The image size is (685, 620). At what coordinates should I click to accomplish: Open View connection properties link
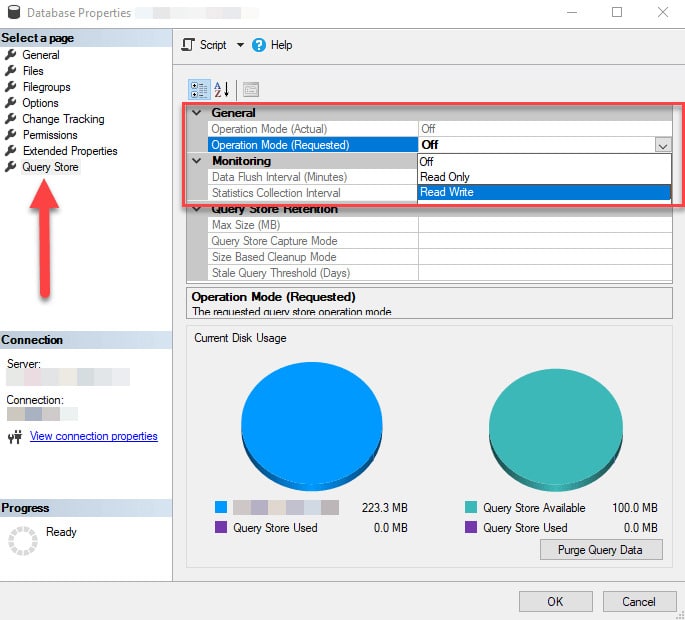click(94, 436)
